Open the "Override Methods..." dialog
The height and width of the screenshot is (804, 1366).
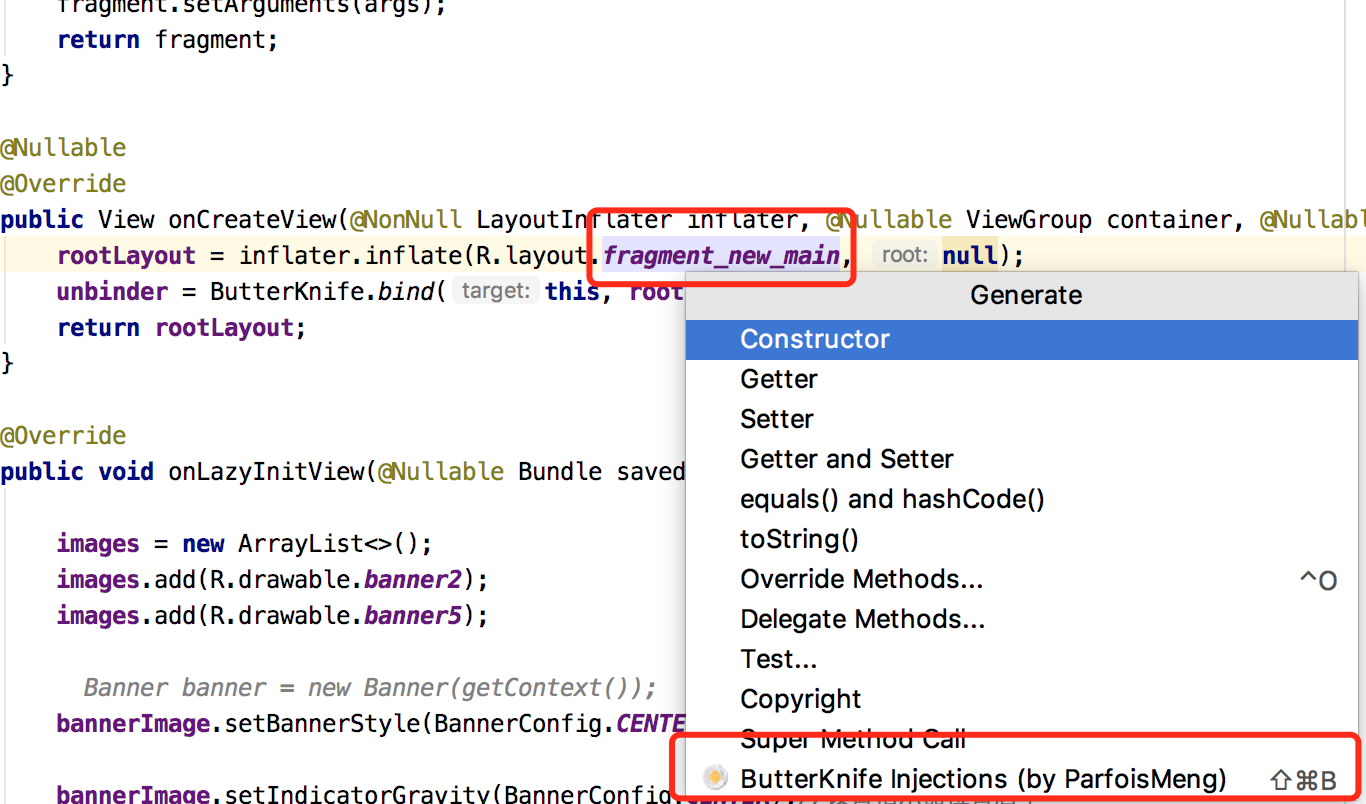click(860, 579)
